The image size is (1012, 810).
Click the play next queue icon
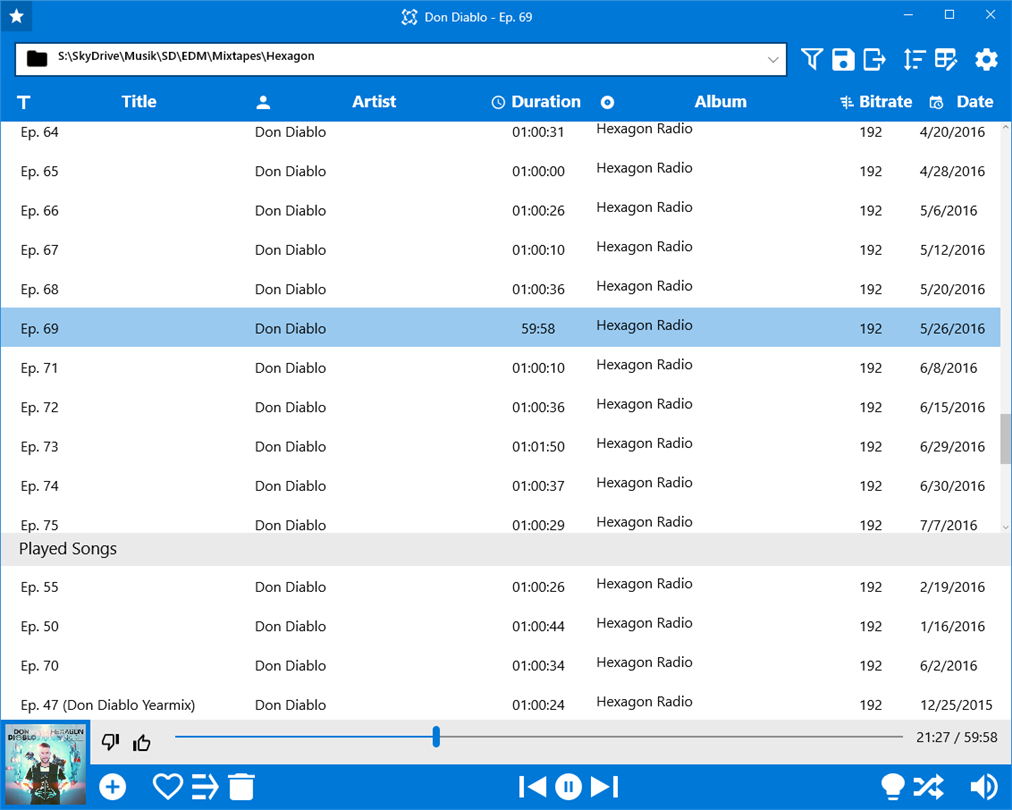[205, 787]
